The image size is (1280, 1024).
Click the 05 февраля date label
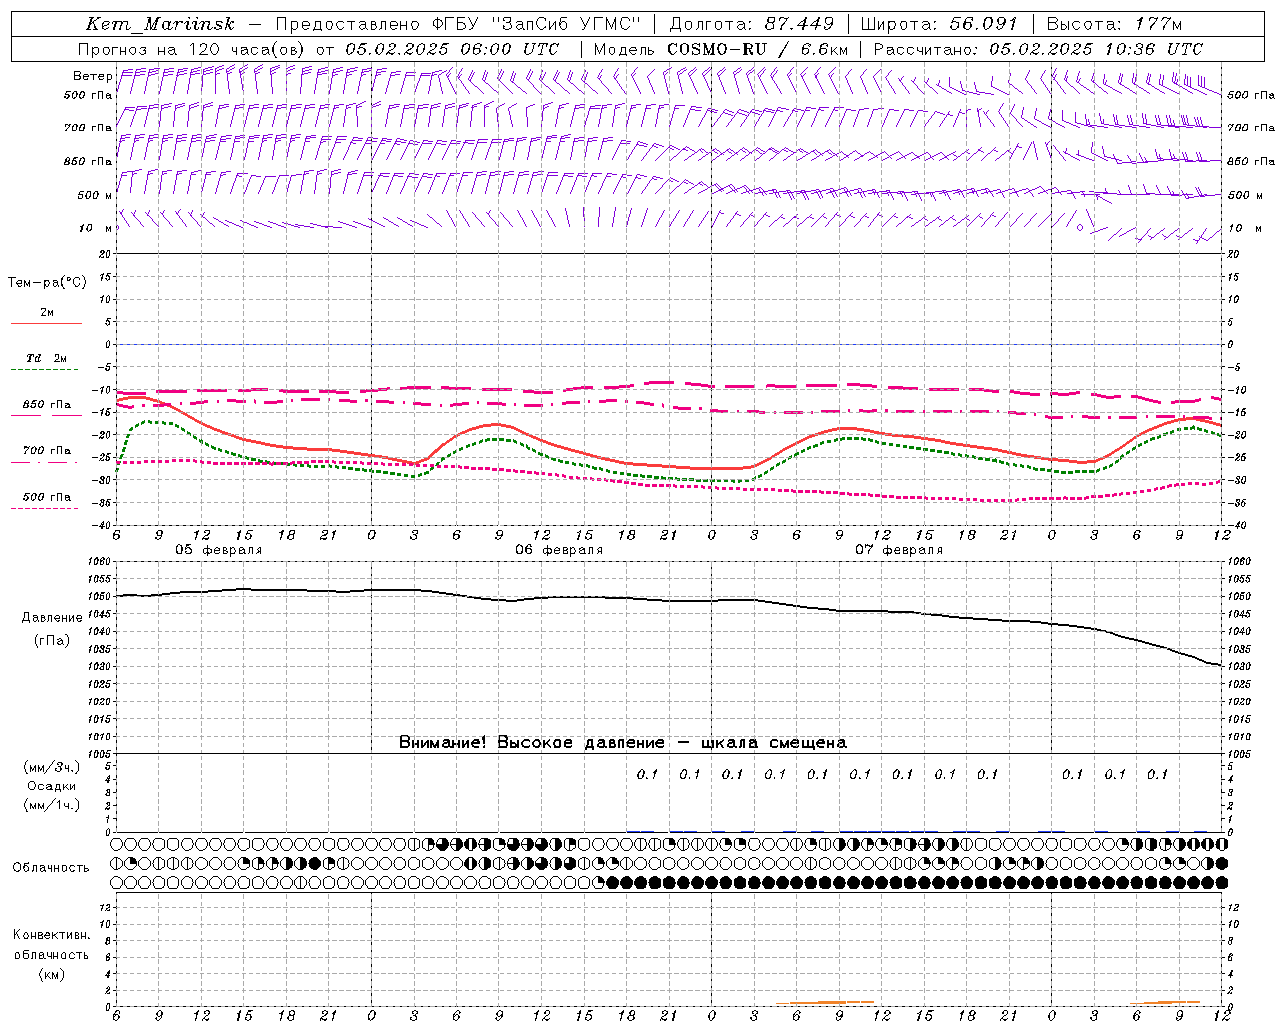(x=219, y=550)
